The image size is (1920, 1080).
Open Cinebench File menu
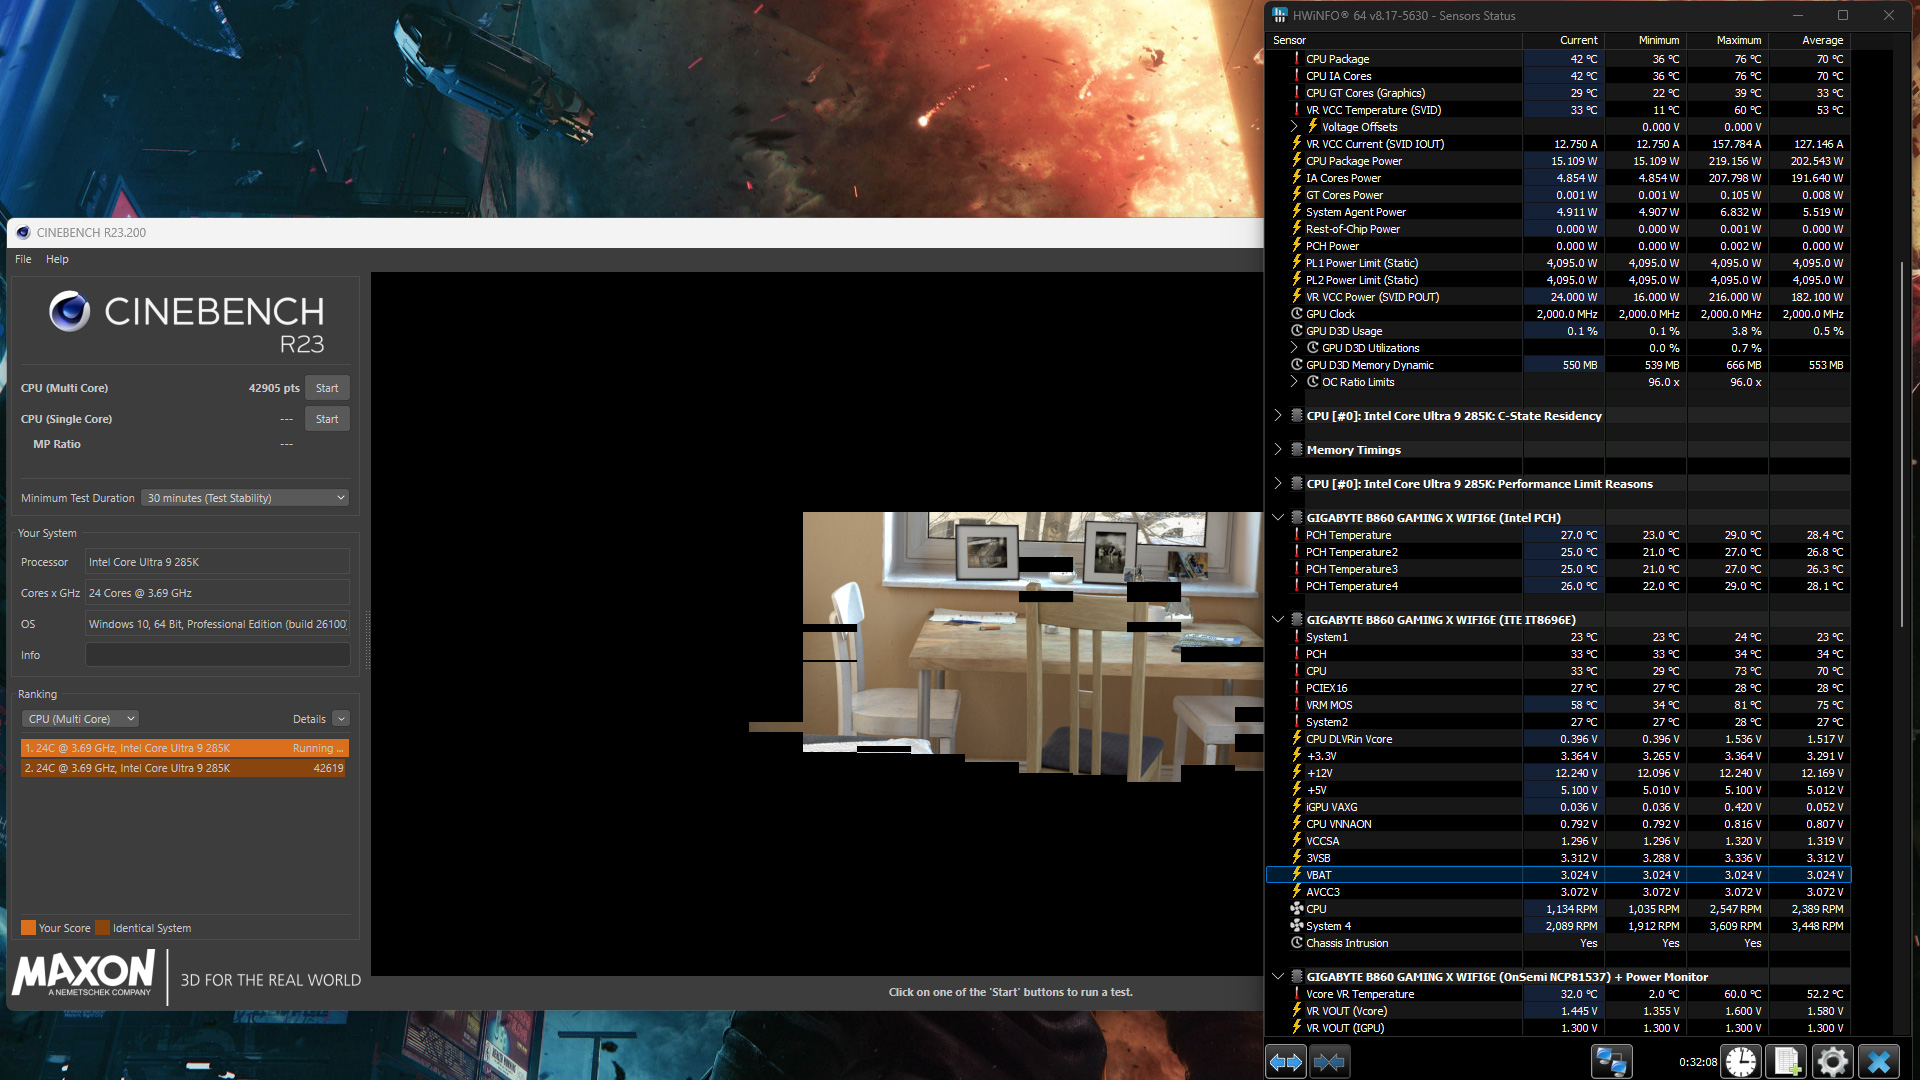coord(23,259)
